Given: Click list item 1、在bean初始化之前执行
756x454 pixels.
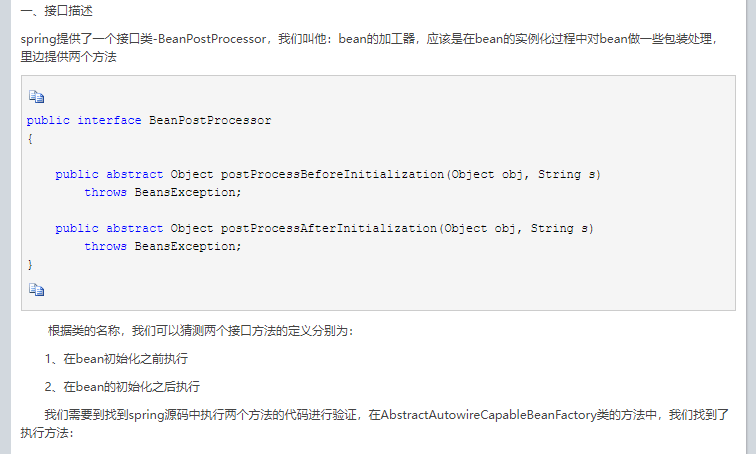Looking at the screenshot, I should [117, 358].
